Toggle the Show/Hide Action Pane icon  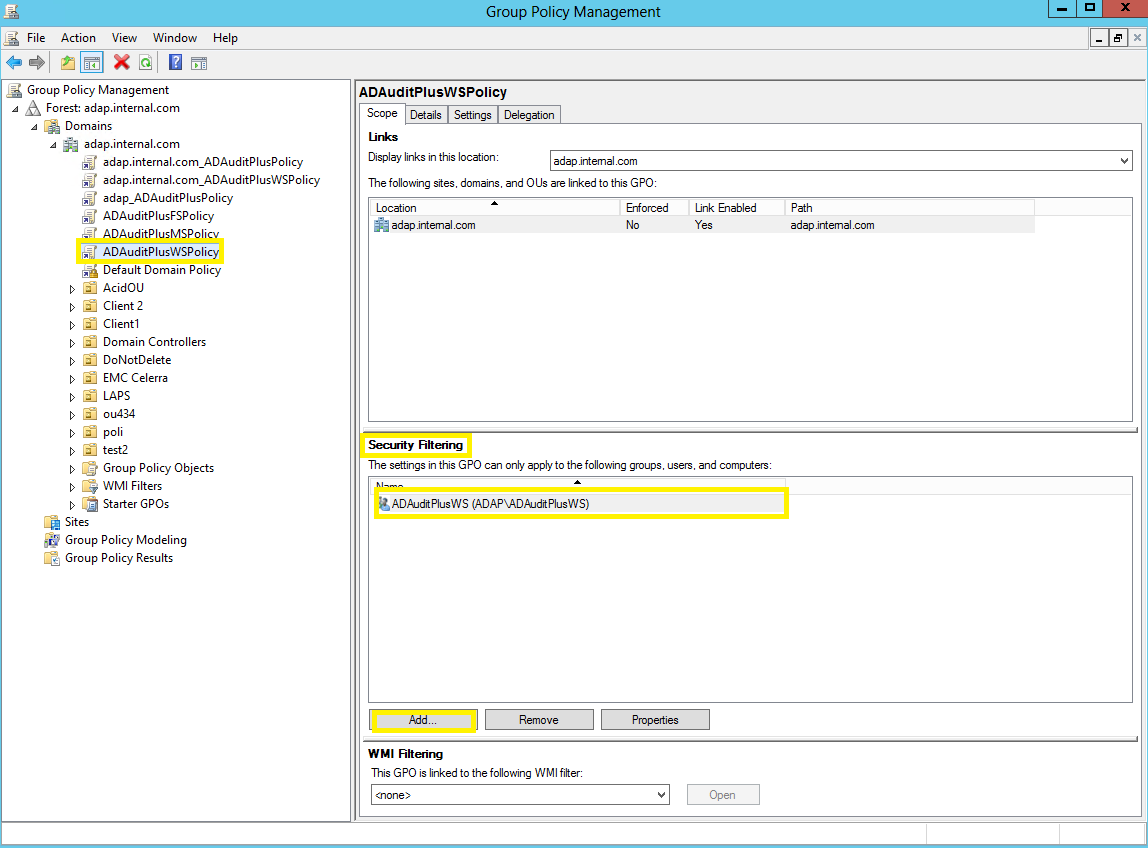click(199, 63)
